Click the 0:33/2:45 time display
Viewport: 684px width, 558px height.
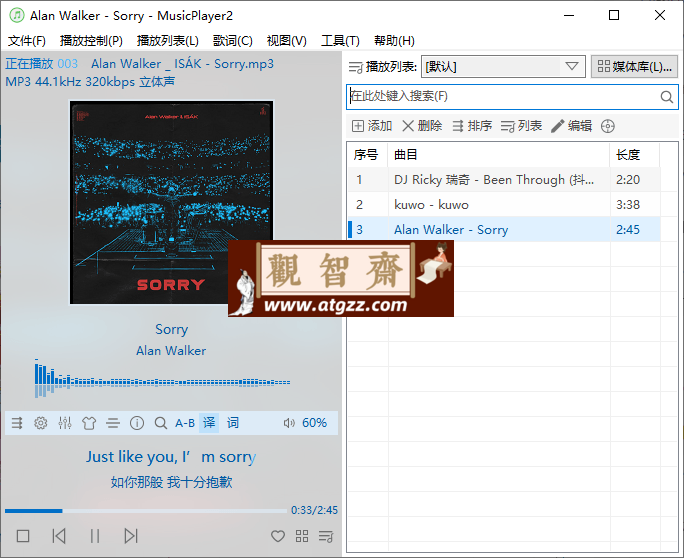coord(315,510)
